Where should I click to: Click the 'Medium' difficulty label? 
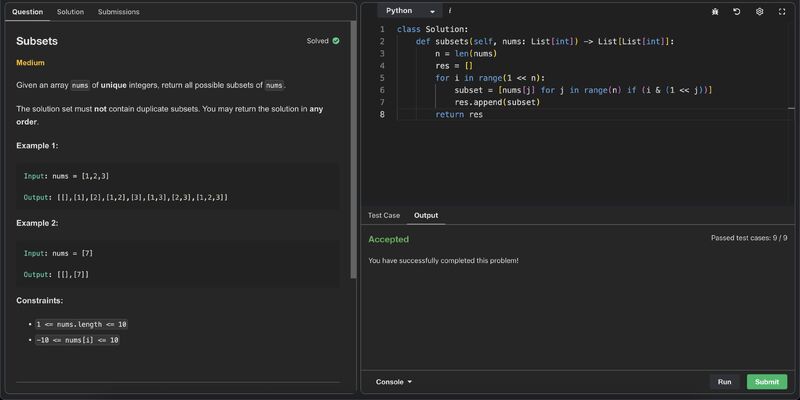pos(31,63)
